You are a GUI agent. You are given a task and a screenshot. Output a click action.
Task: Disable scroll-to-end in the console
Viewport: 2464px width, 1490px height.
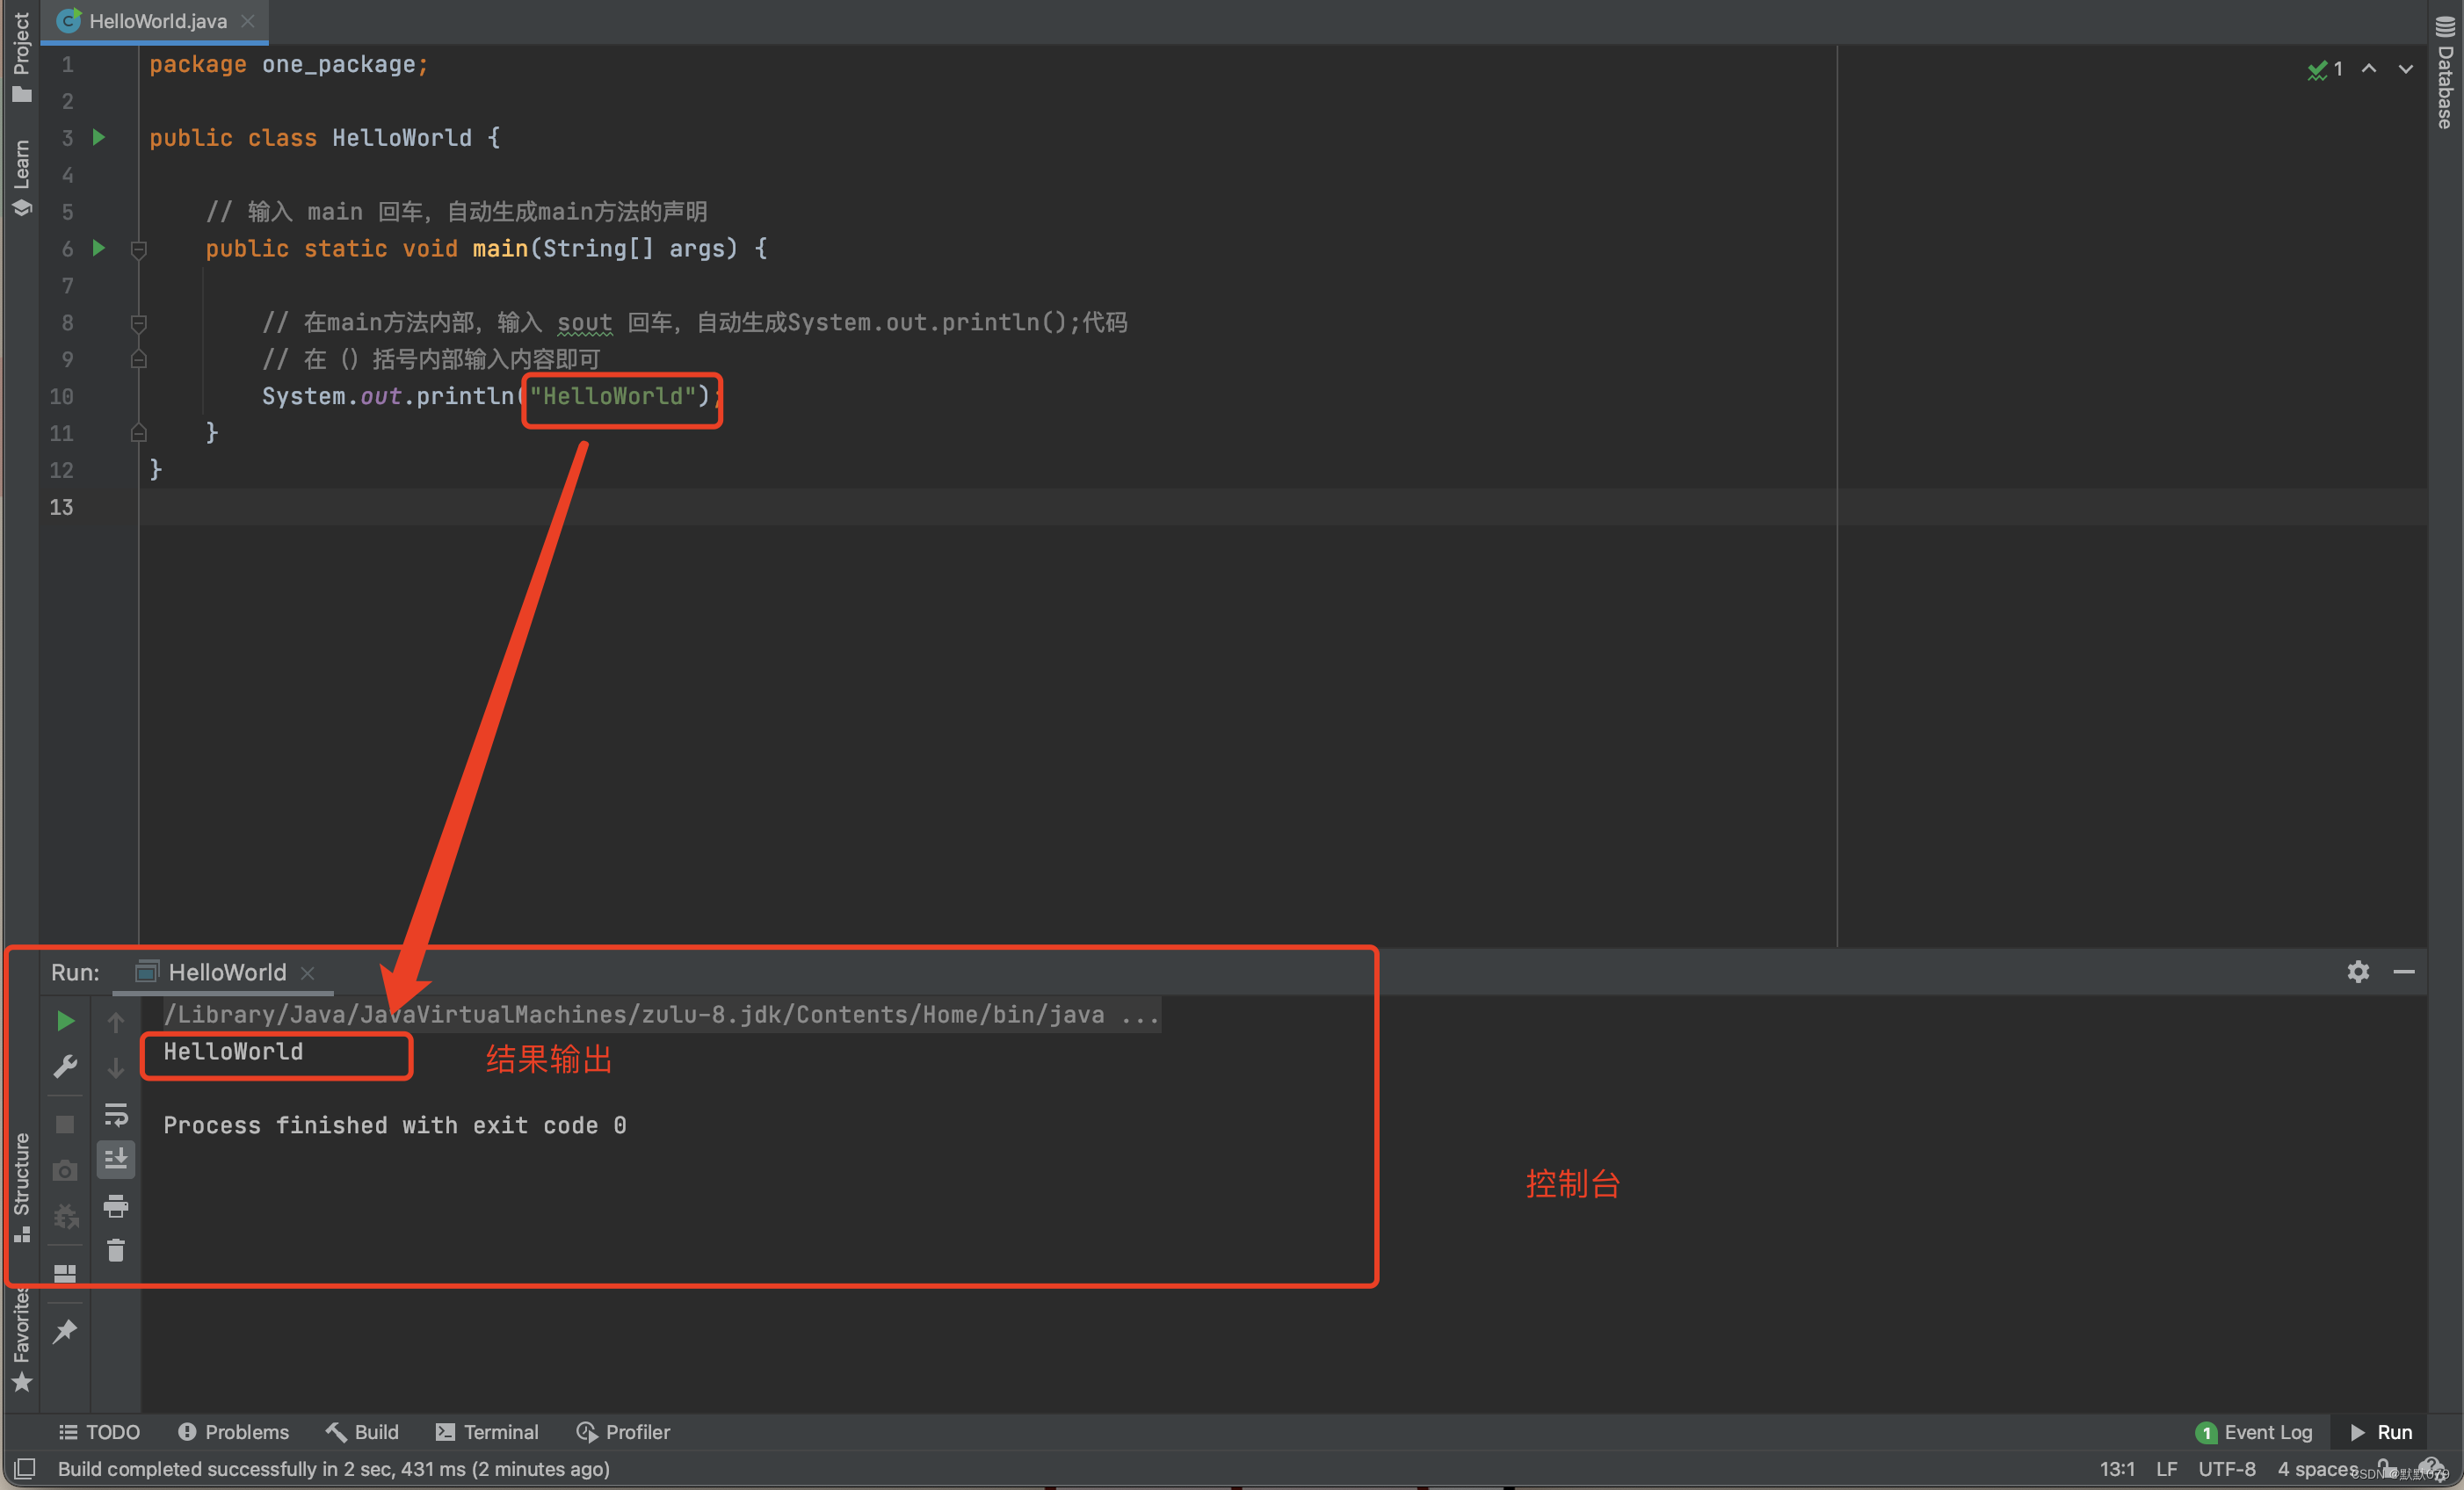coord(116,1159)
